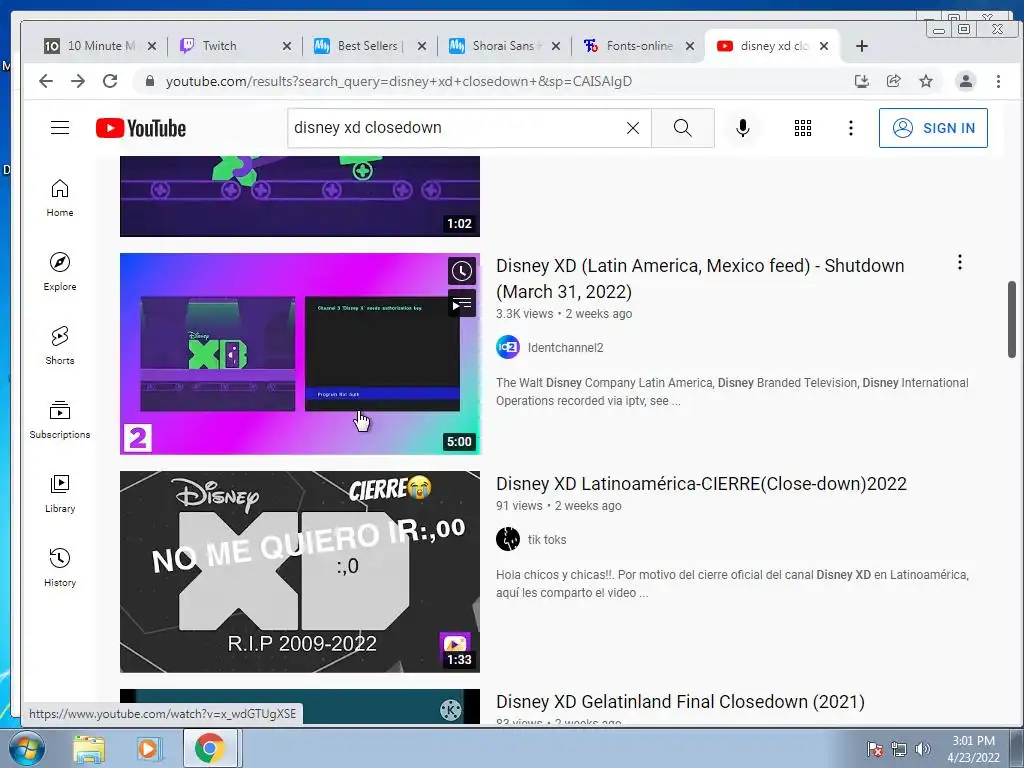Screen dimensions: 1024x768
Task: Click the description starting "Hola chicos y chicas"
Action: point(732,584)
